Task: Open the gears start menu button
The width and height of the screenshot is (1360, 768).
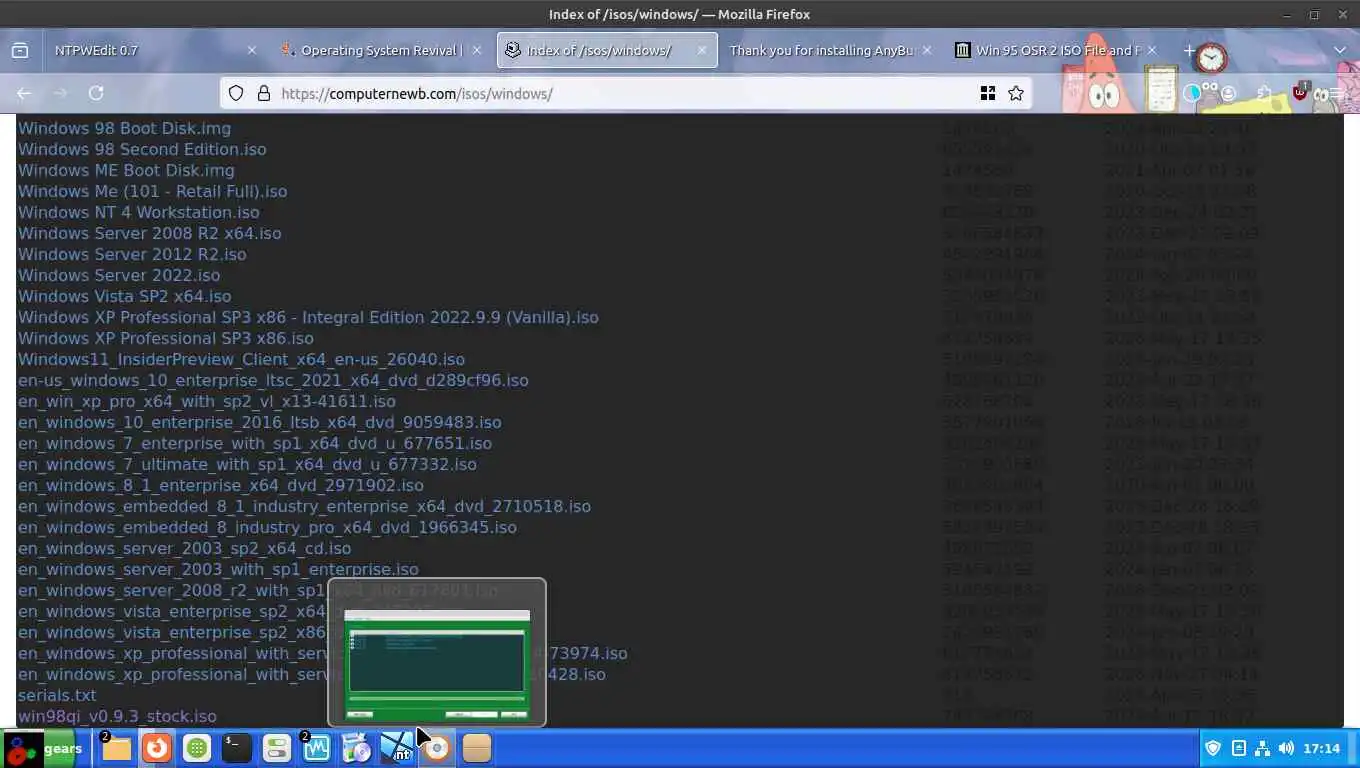Action: [42, 748]
